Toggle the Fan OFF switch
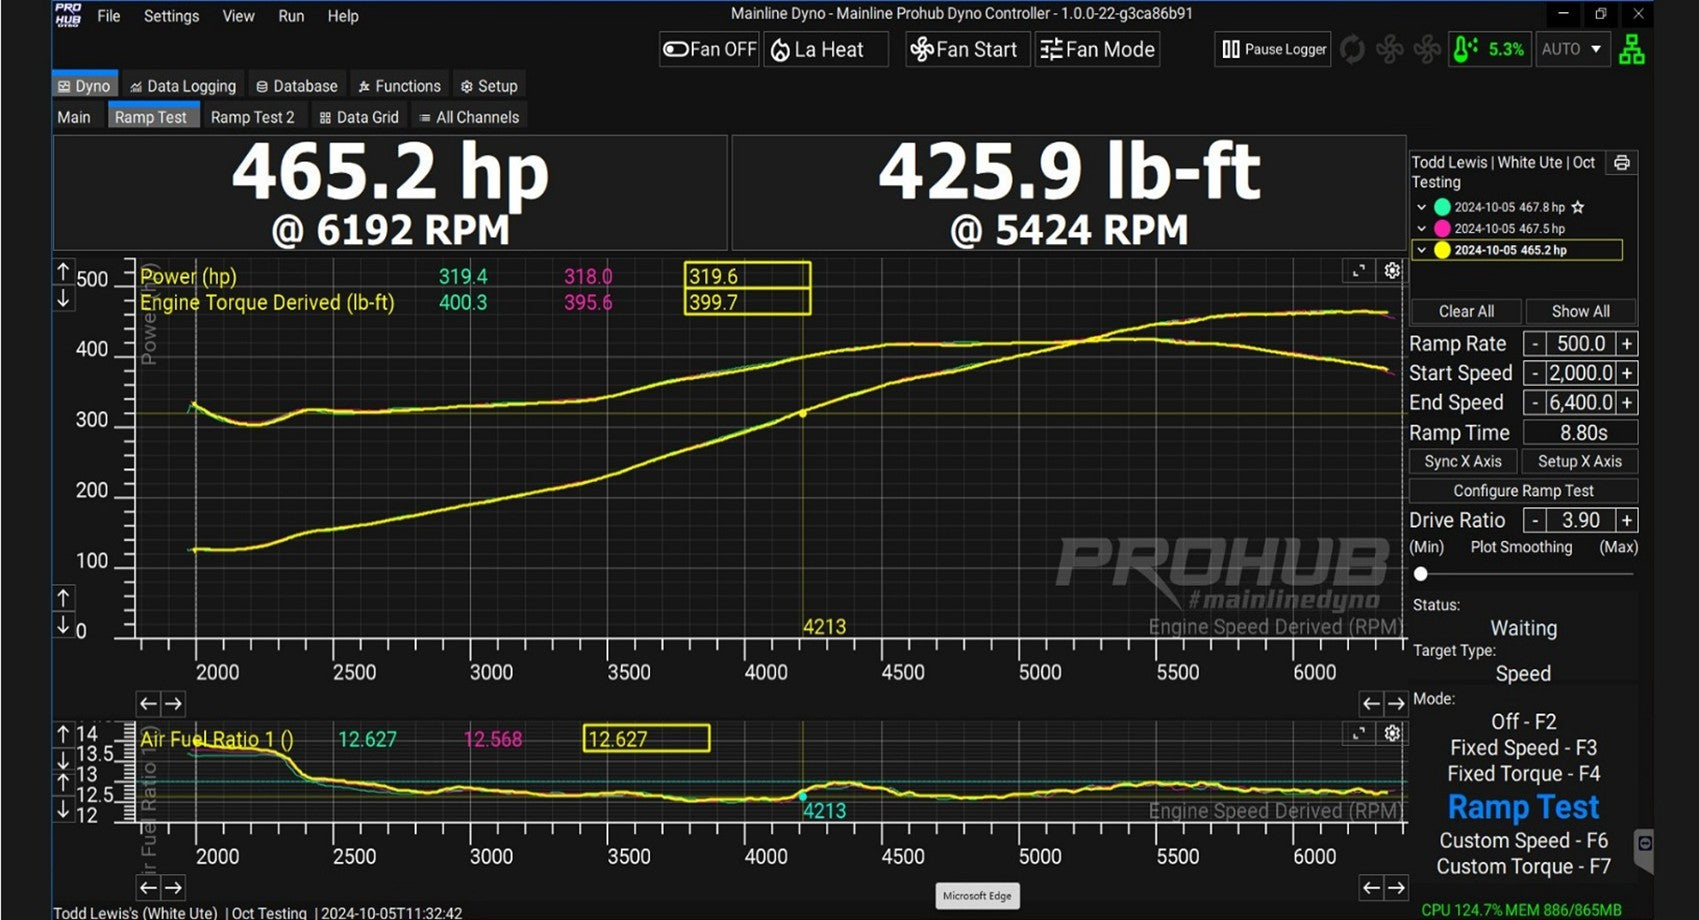The image size is (1699, 920). pyautogui.click(x=709, y=49)
